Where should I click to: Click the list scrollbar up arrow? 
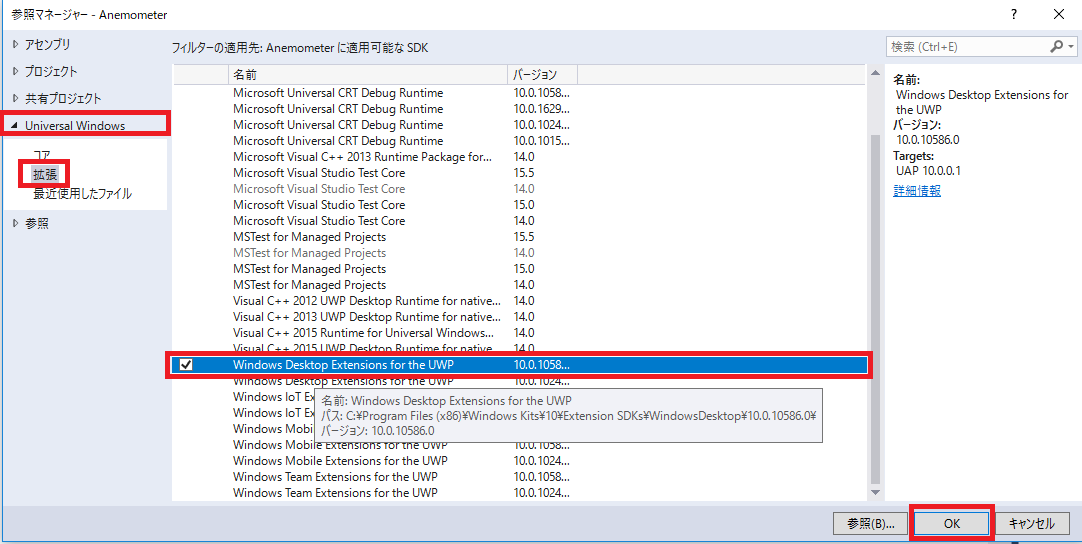point(876,73)
